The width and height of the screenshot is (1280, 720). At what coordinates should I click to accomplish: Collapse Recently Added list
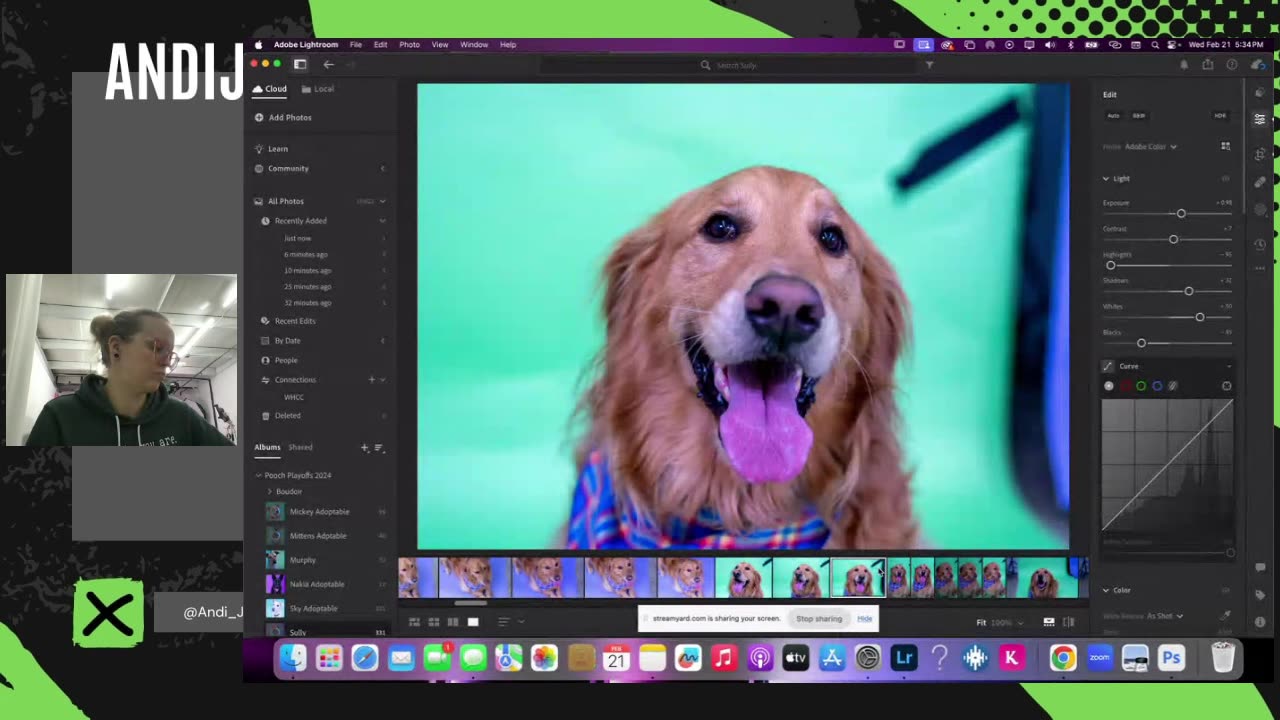click(x=382, y=221)
